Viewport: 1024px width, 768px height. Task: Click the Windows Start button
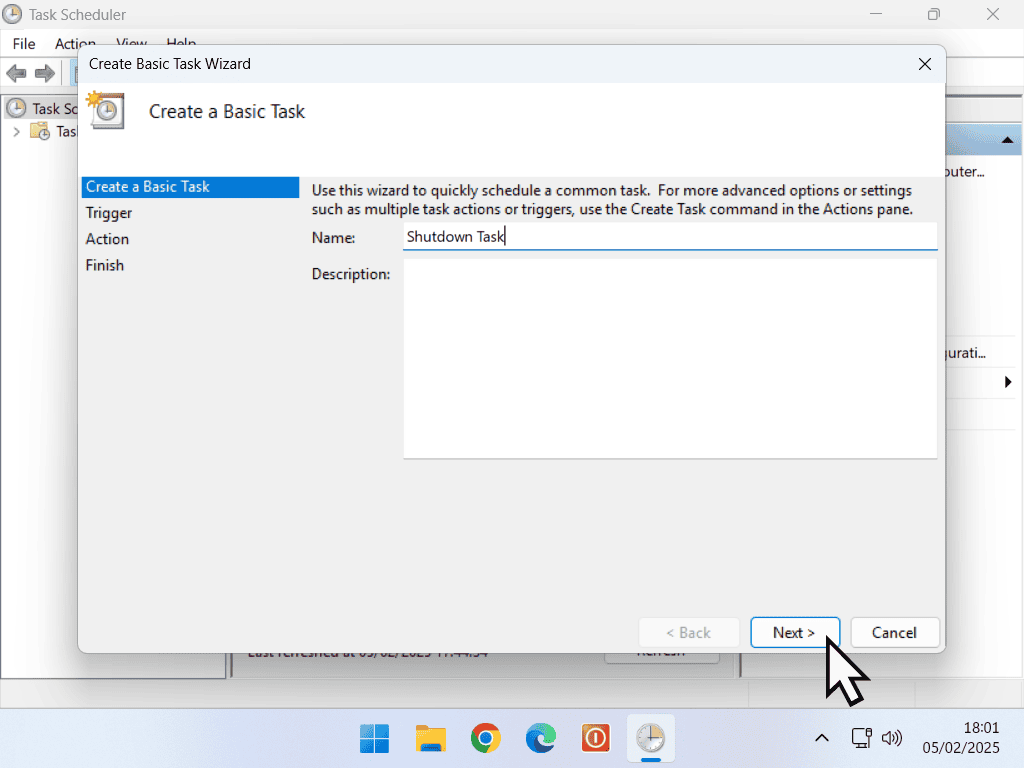[x=375, y=739]
